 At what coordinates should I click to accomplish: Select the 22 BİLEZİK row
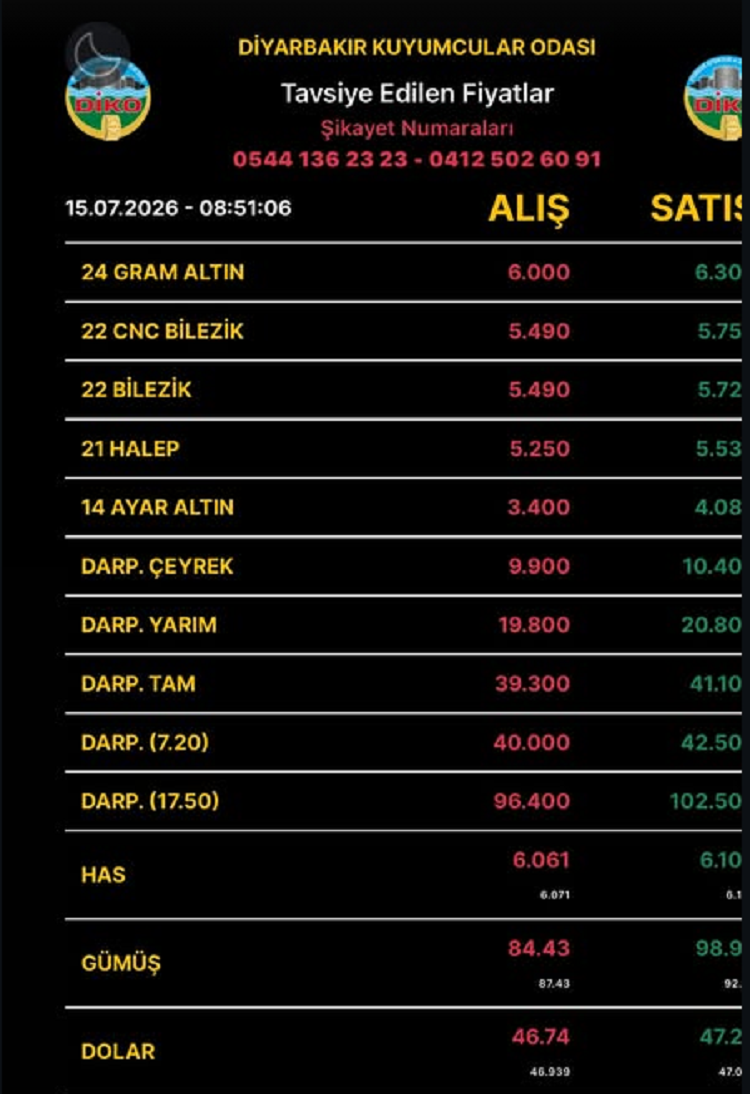click(403, 389)
